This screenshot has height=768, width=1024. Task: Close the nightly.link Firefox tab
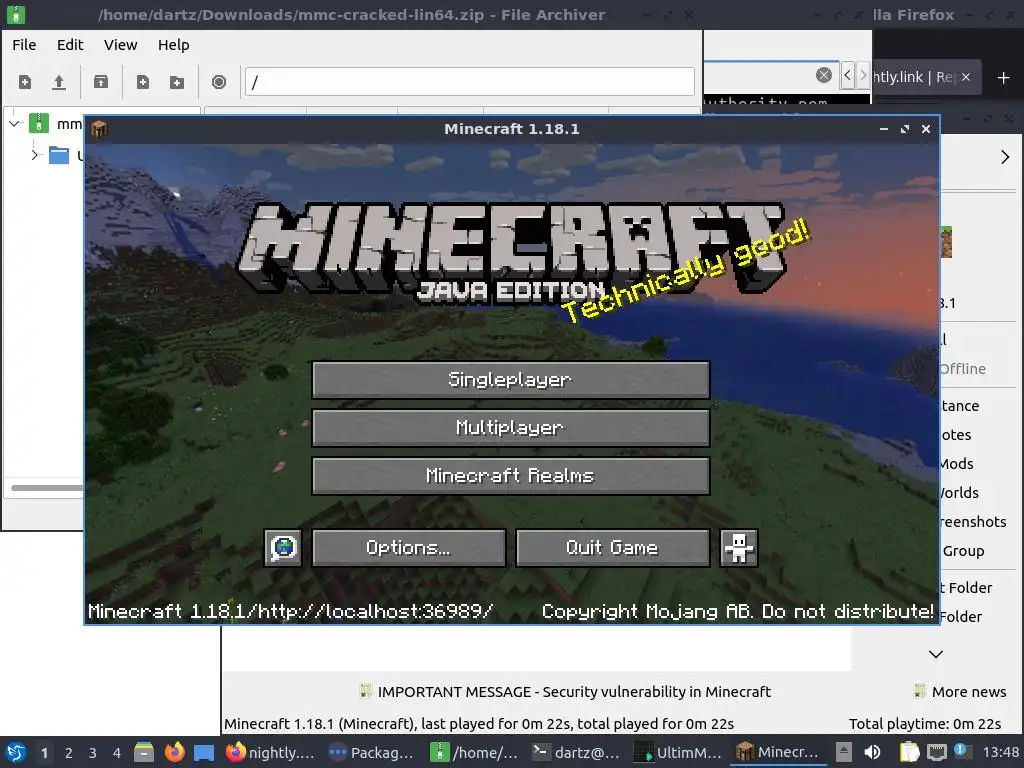tap(966, 77)
